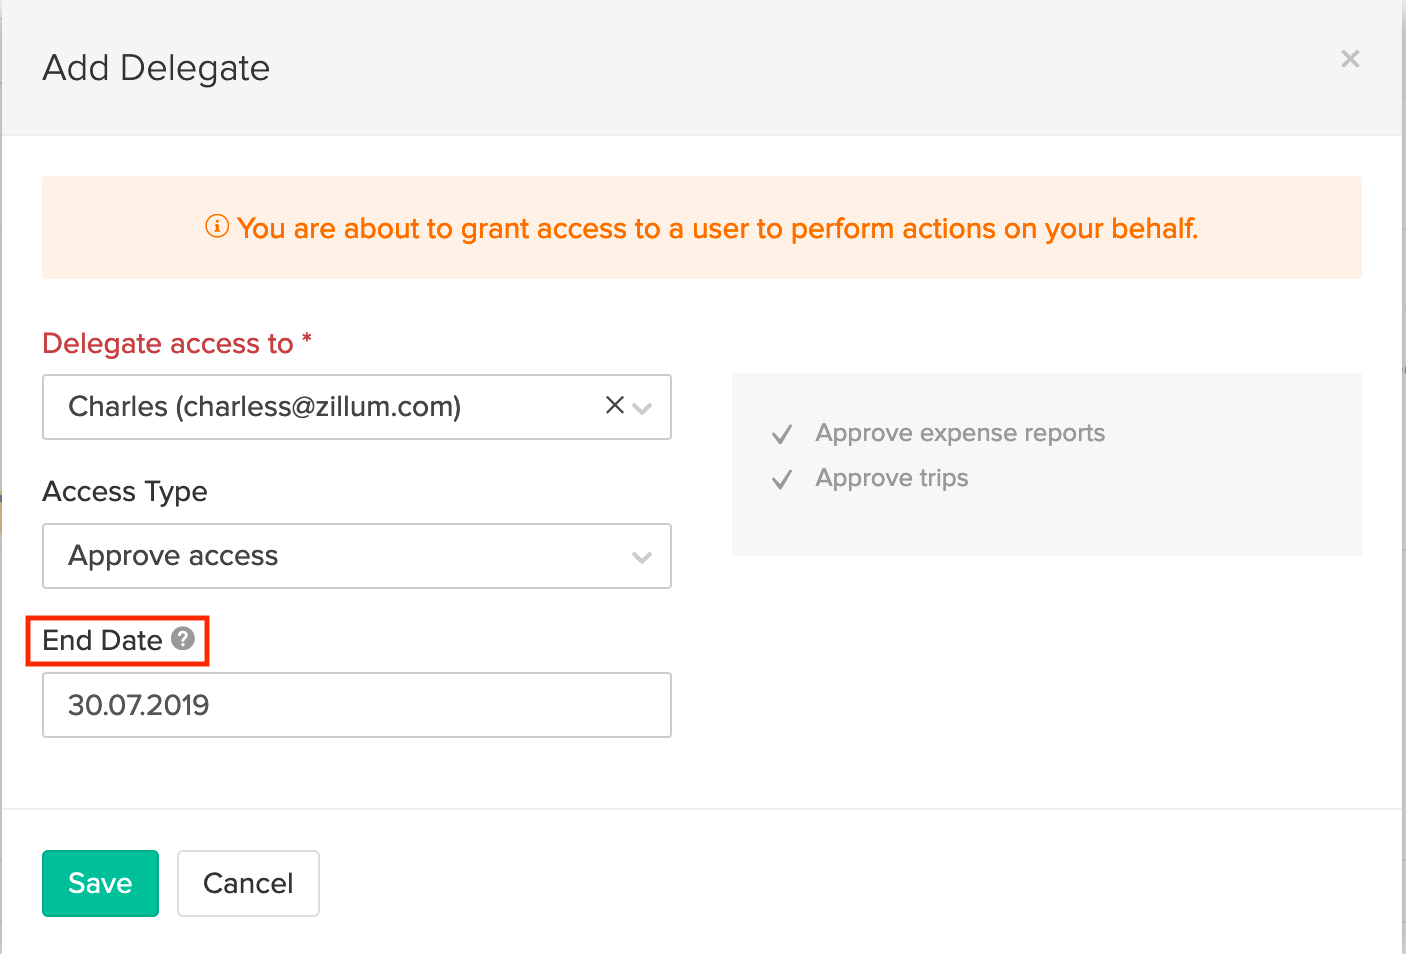This screenshot has height=954, width=1406.
Task: Click the highlighted End Date label
Action: [x=102, y=641]
